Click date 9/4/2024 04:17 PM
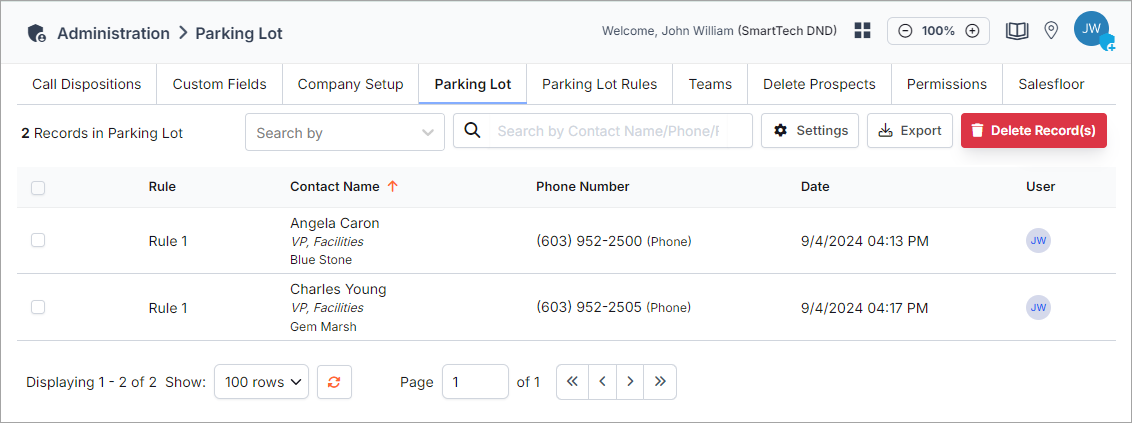1132x423 pixels. pos(865,308)
